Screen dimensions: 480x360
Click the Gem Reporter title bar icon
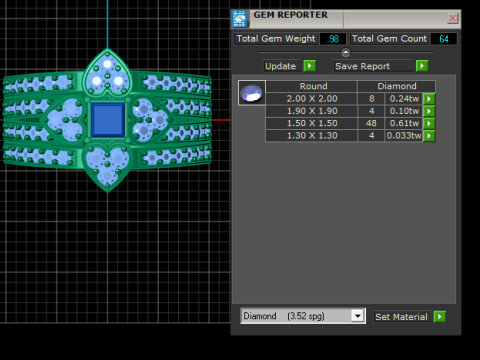240,19
